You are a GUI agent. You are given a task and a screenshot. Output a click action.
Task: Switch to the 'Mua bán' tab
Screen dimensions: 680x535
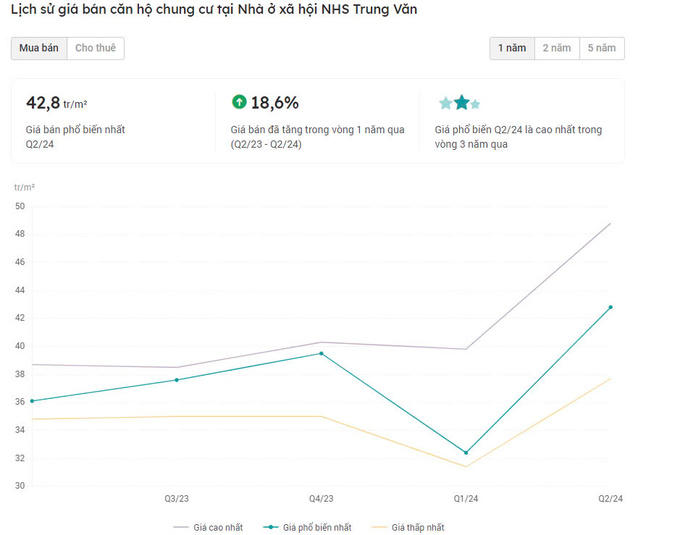click(x=39, y=48)
